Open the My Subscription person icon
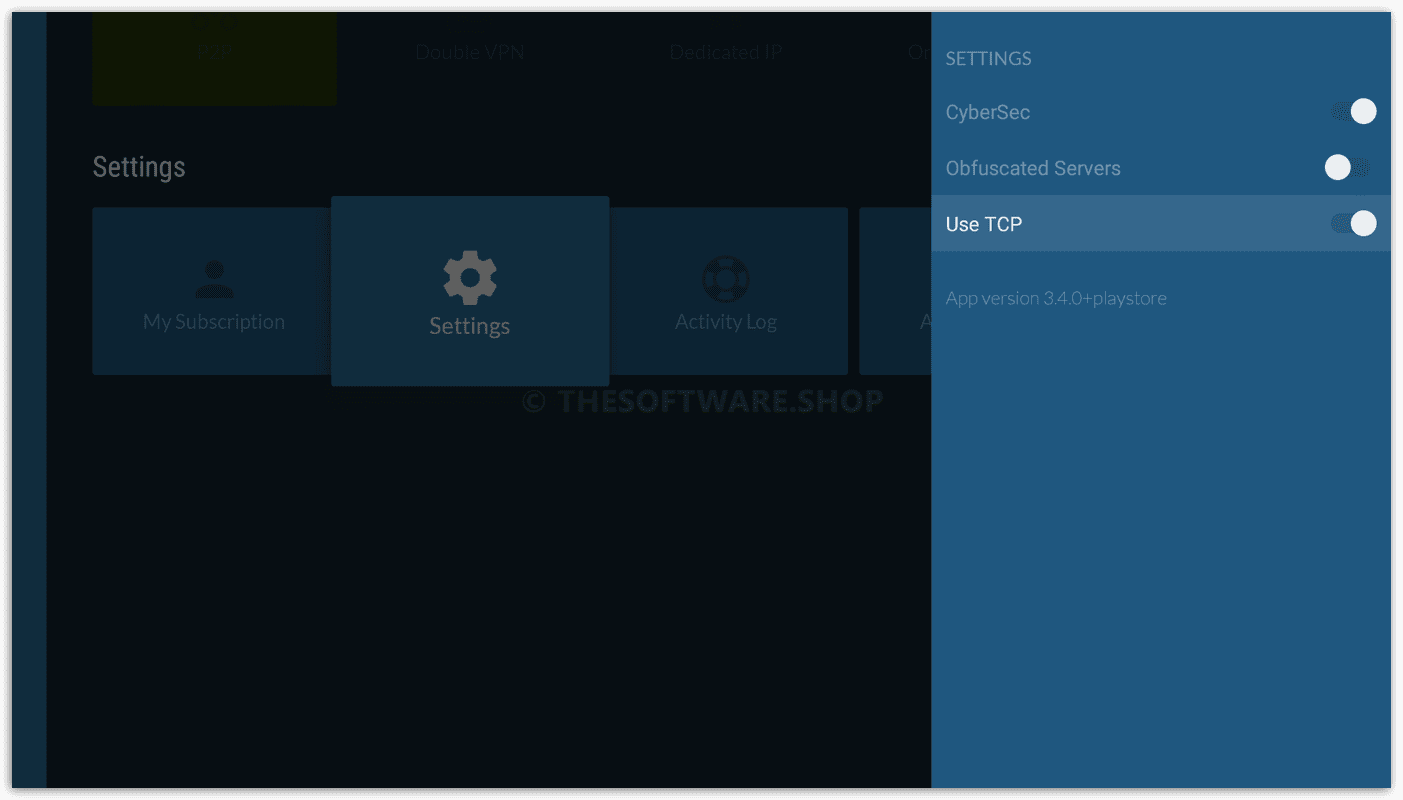The height and width of the screenshot is (800, 1403). pos(214,280)
